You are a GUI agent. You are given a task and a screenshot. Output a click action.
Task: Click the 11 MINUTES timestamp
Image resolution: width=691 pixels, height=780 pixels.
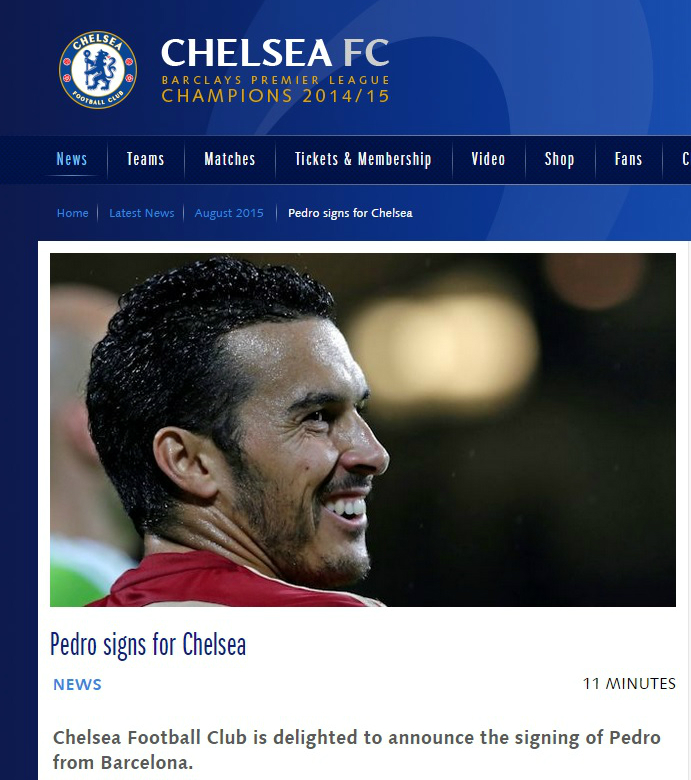(629, 684)
